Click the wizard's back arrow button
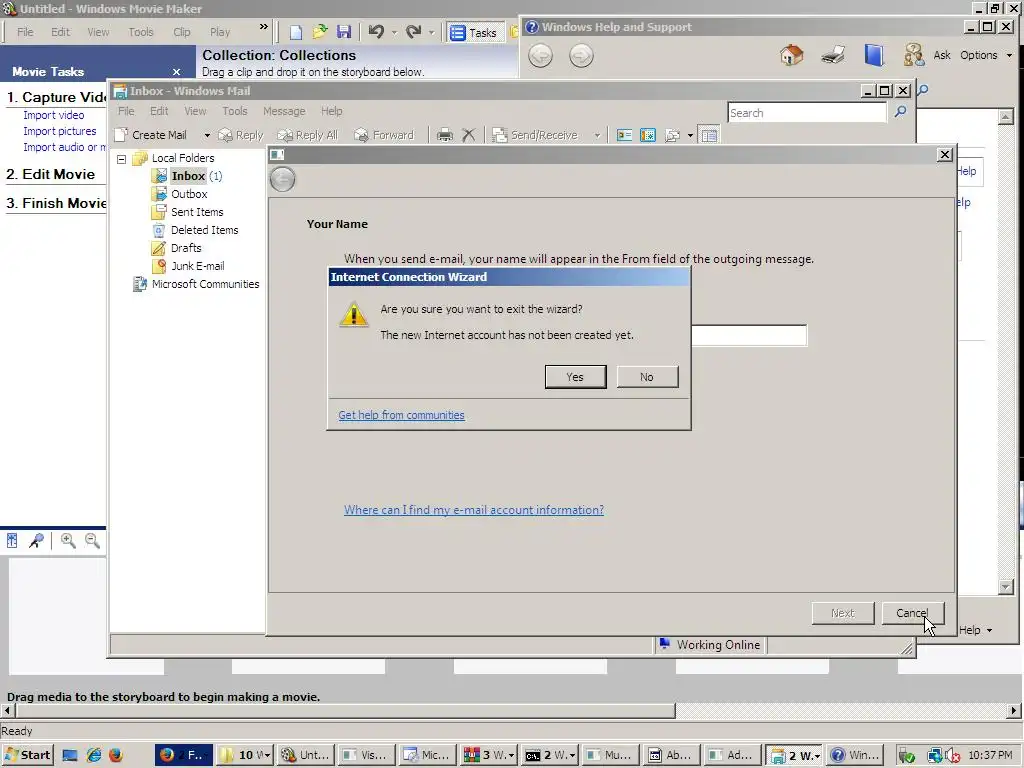The width and height of the screenshot is (1024, 768). click(283, 179)
